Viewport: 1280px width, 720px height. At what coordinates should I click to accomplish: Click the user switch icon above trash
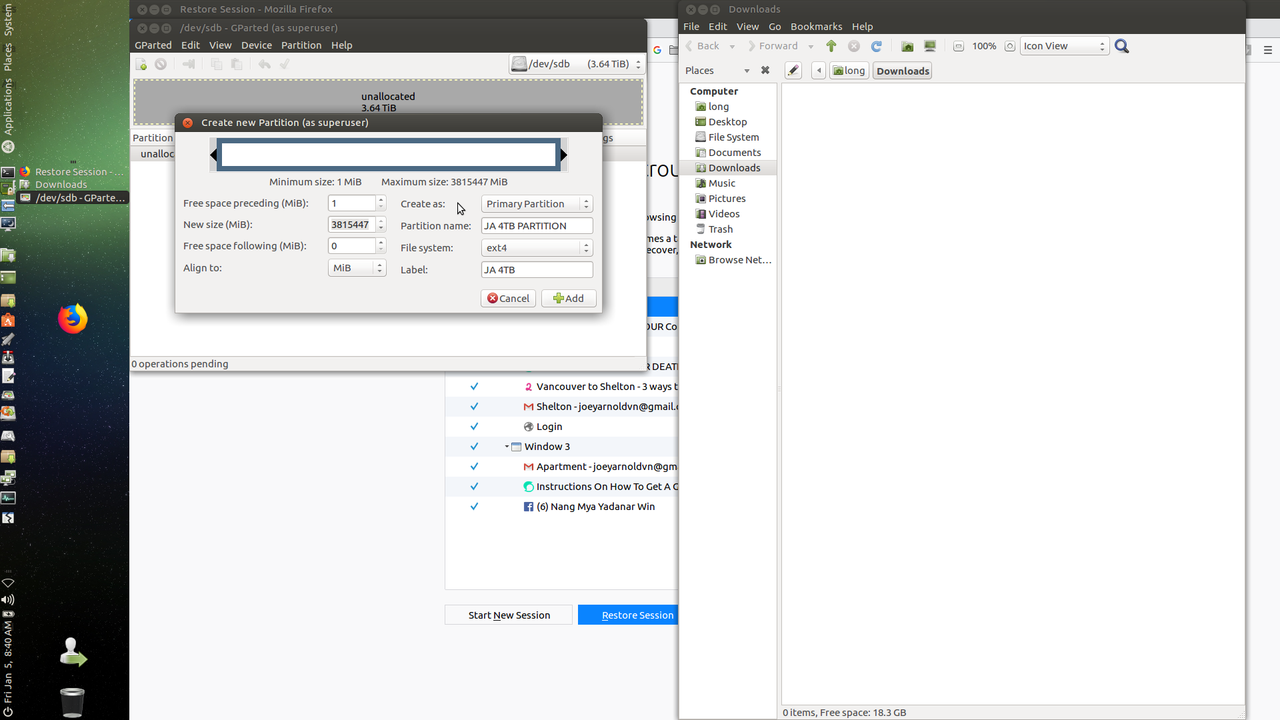[72, 653]
